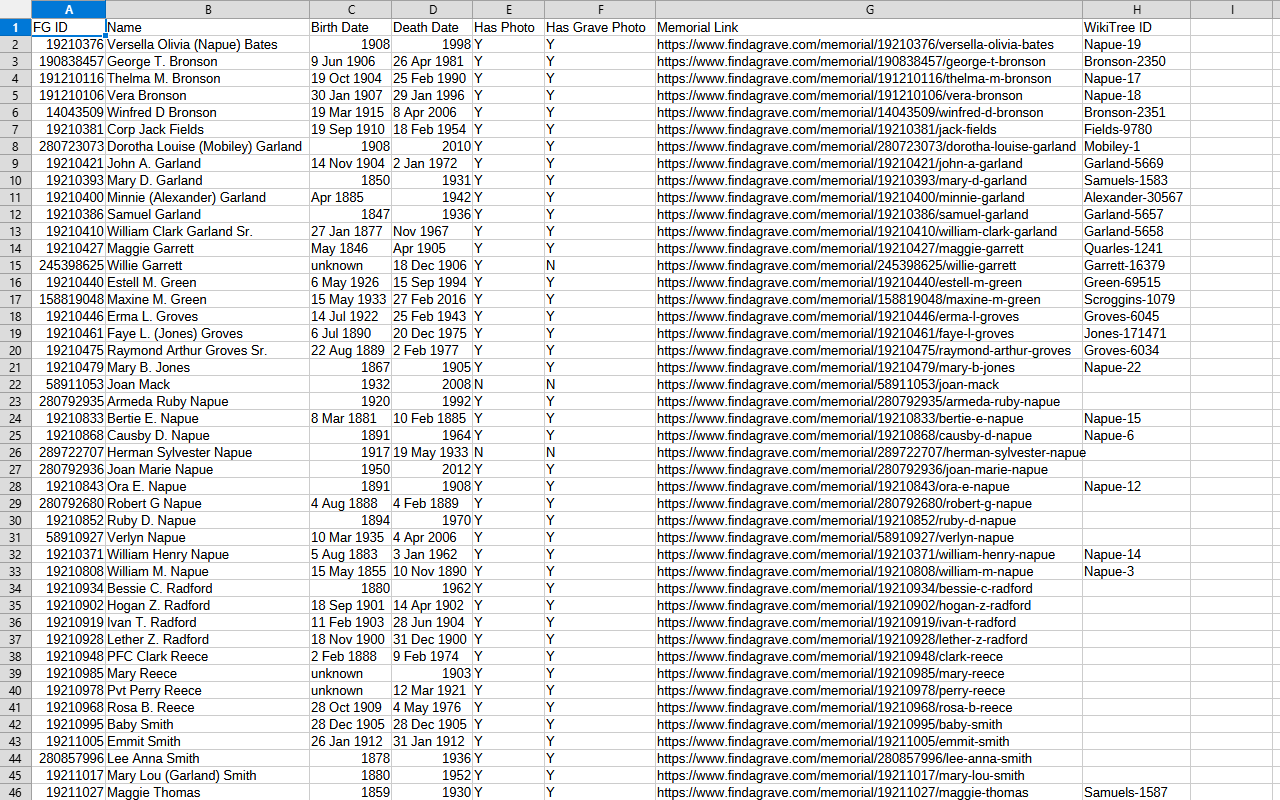Select death date cell '18 Dec 1906'
The height and width of the screenshot is (800, 1280).
pyautogui.click(x=432, y=265)
